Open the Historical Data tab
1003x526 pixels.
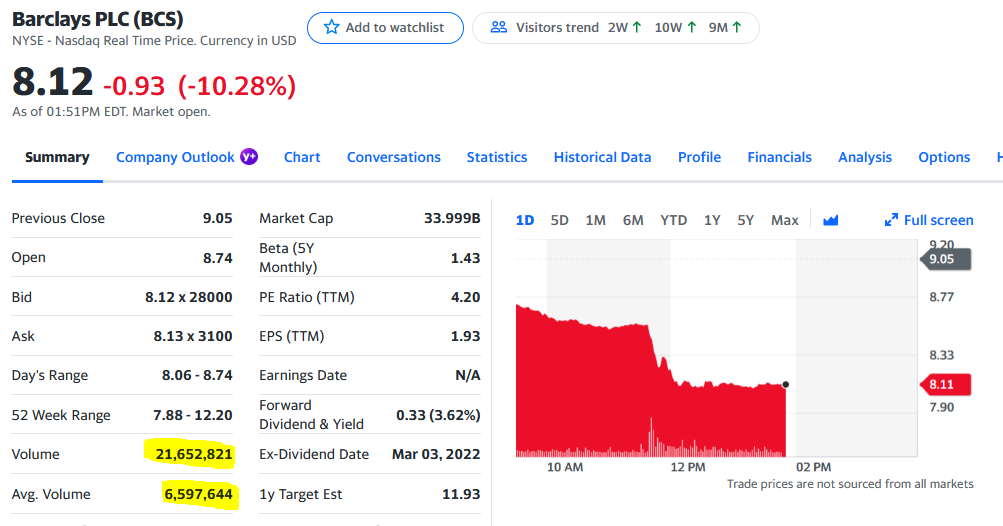pyautogui.click(x=603, y=157)
